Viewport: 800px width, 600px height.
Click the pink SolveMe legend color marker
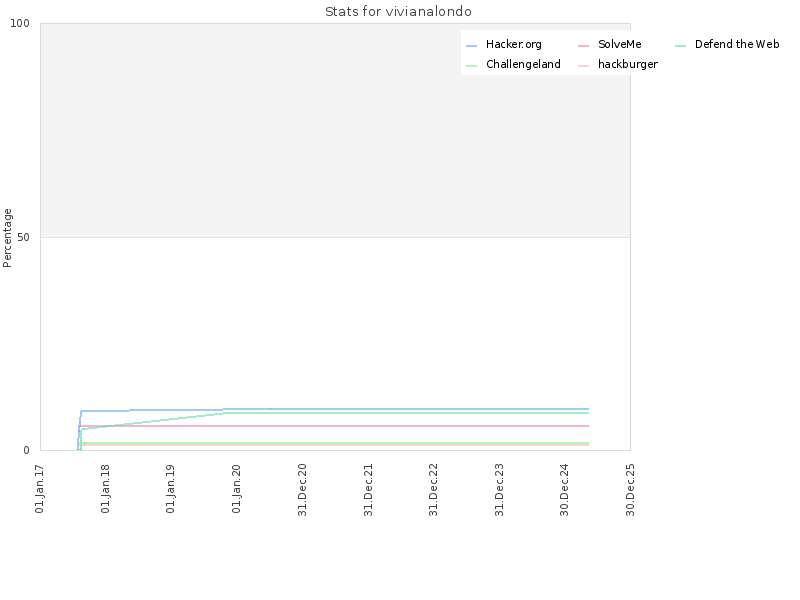(x=583, y=46)
